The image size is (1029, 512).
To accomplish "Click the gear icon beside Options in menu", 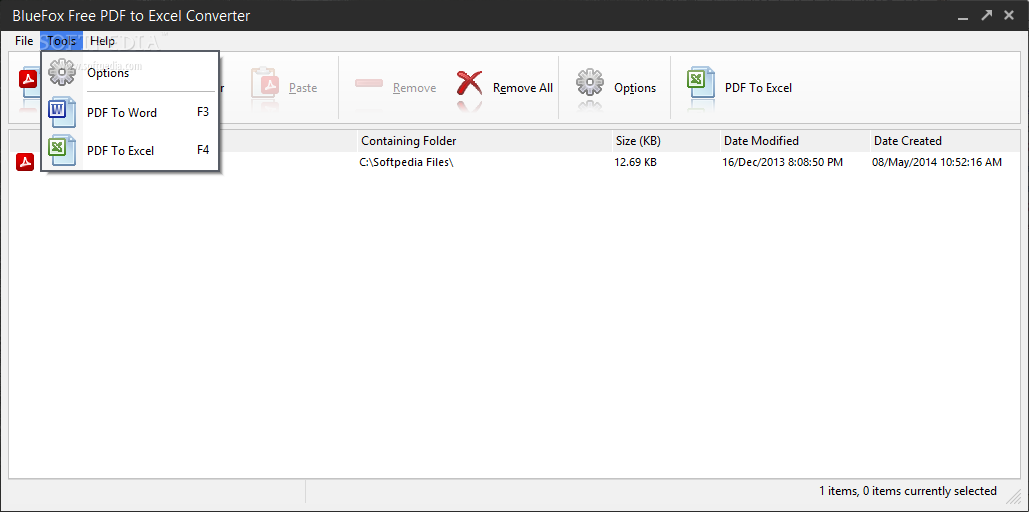I will (62, 72).
